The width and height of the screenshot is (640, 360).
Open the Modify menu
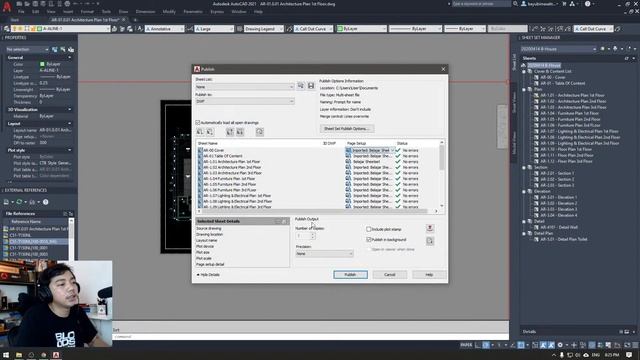(169, 12)
